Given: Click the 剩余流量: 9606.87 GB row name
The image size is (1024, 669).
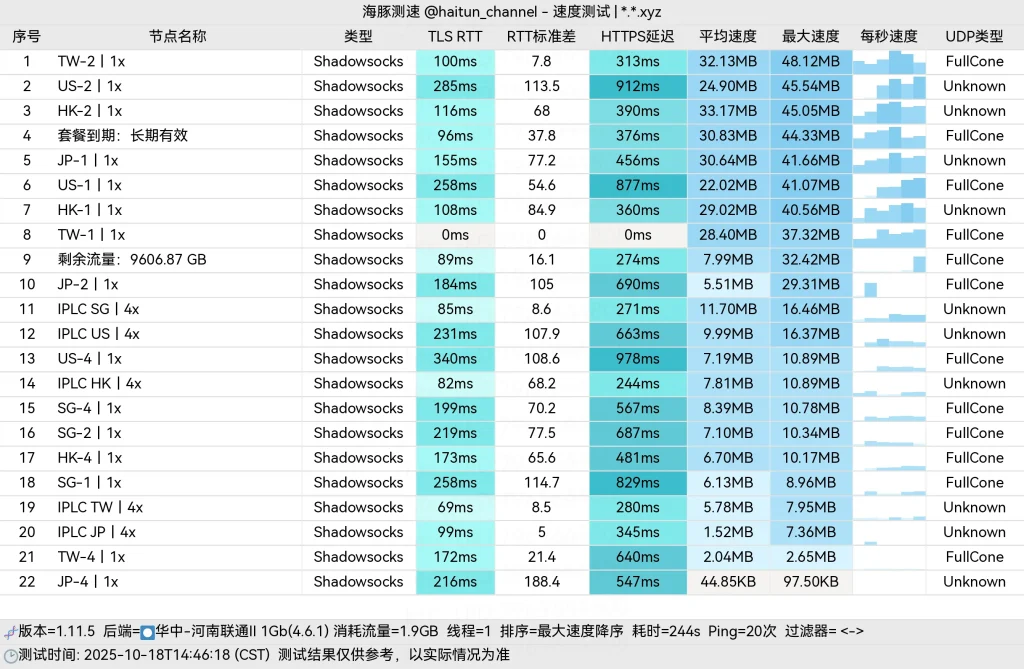Looking at the screenshot, I should point(132,259).
